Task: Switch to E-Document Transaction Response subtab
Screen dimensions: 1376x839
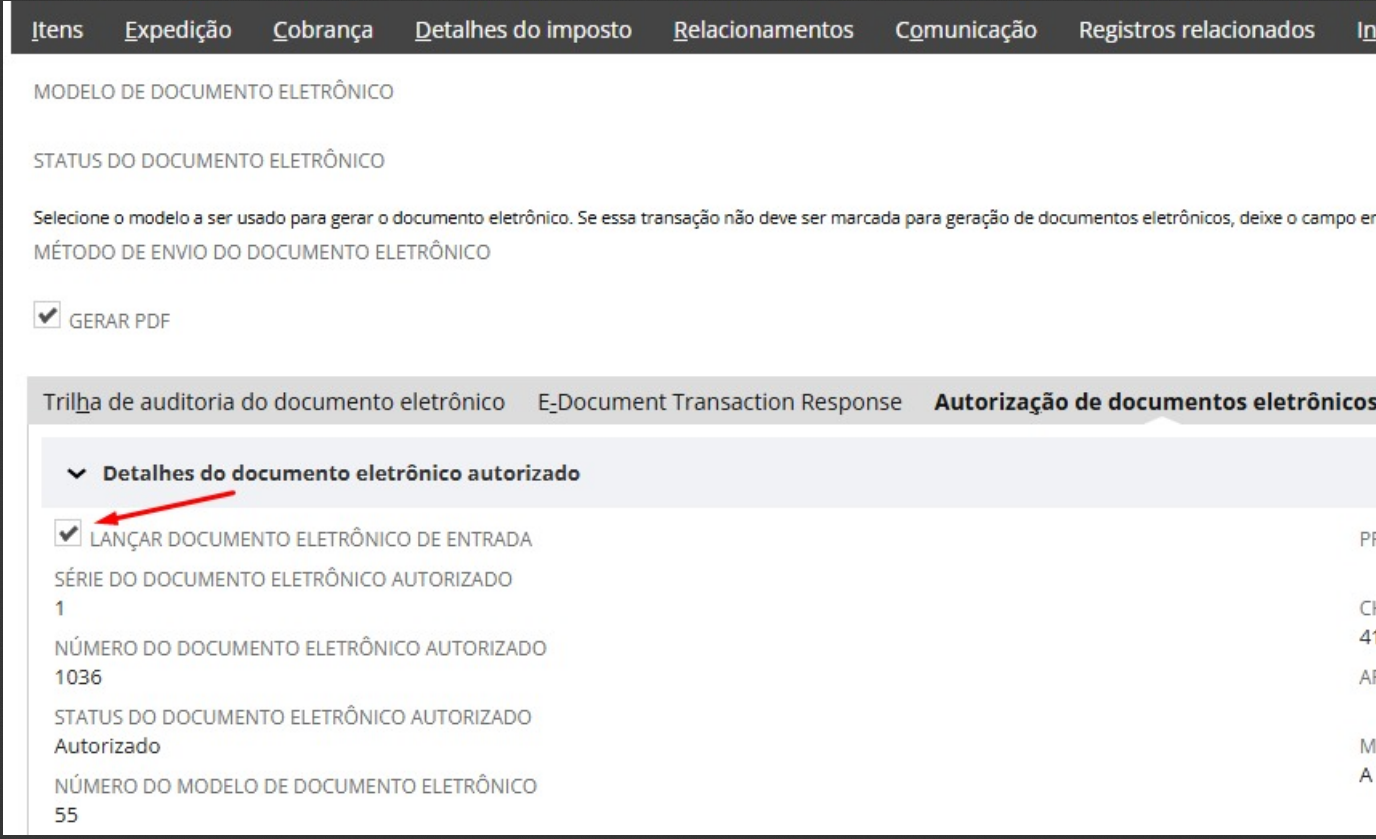Action: 719,402
